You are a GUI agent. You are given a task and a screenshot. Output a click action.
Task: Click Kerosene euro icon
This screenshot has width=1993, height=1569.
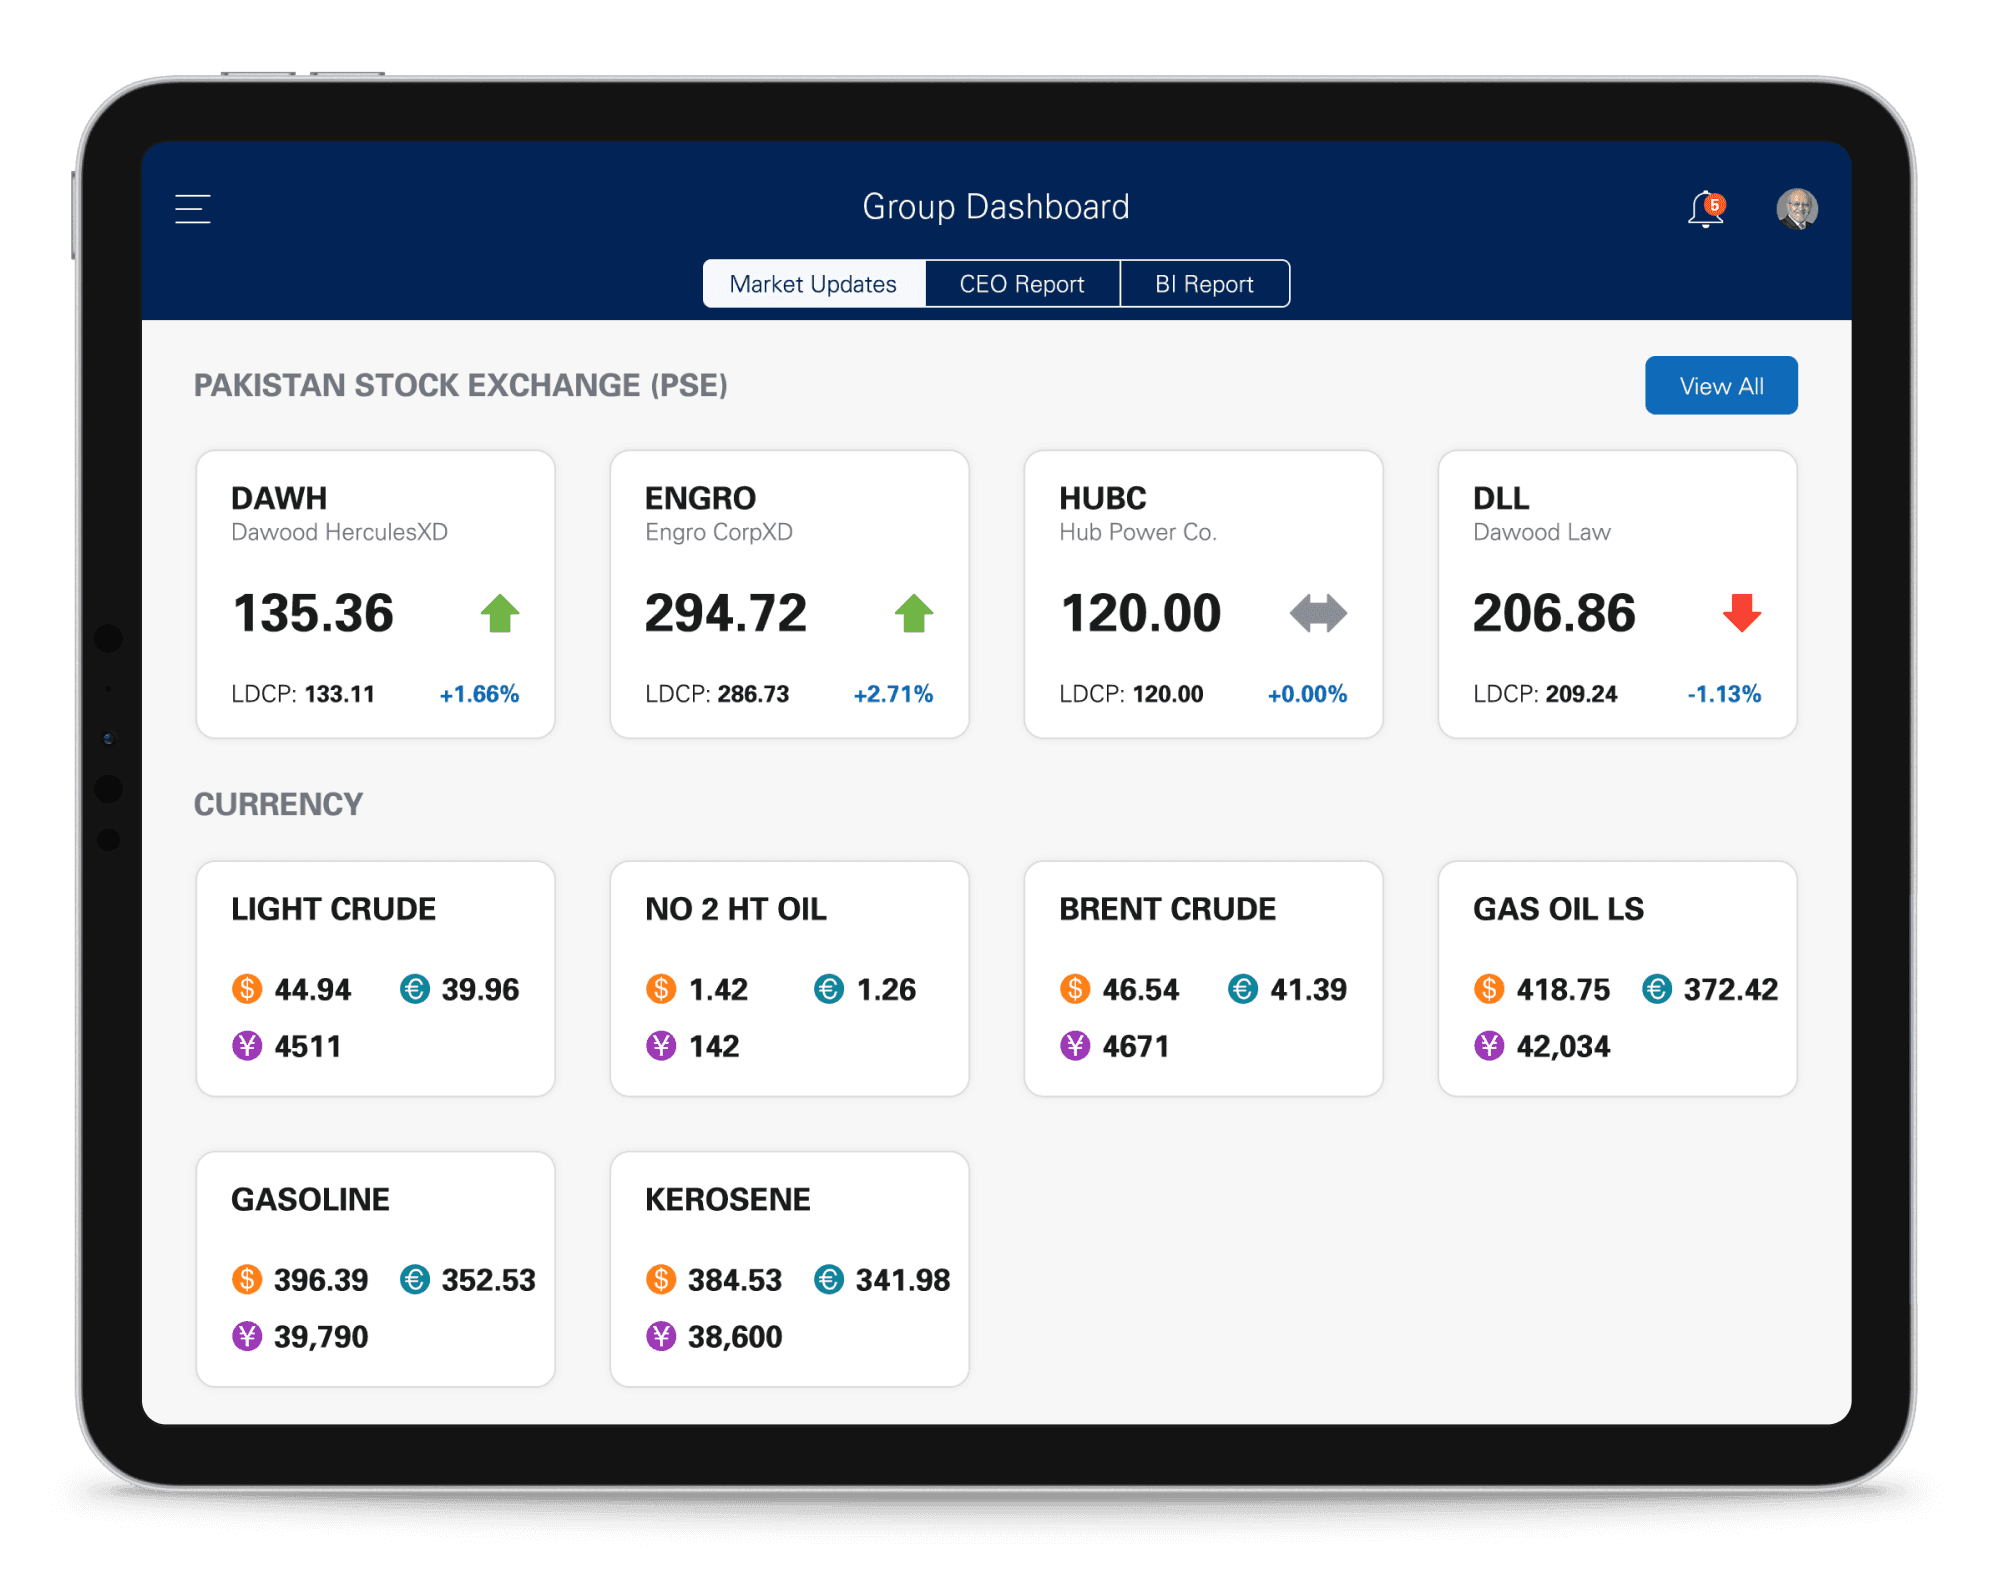point(829,1279)
